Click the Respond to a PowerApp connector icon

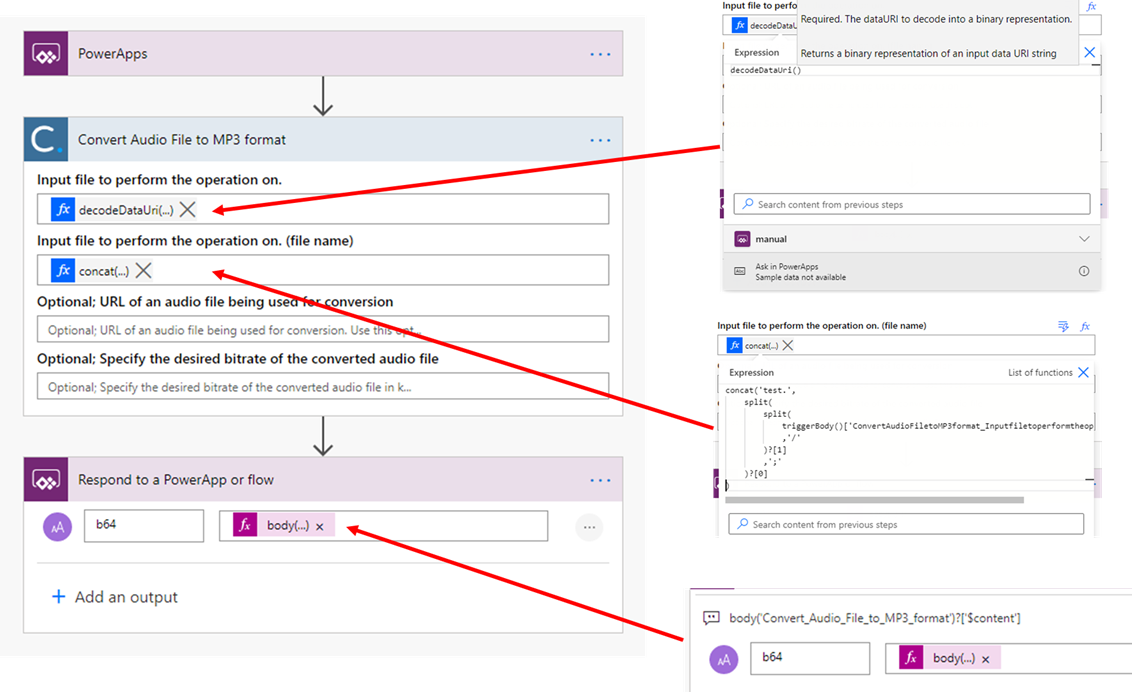(46, 479)
